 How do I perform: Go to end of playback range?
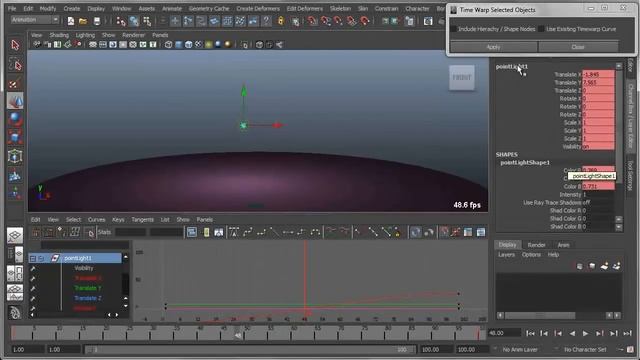(627, 333)
